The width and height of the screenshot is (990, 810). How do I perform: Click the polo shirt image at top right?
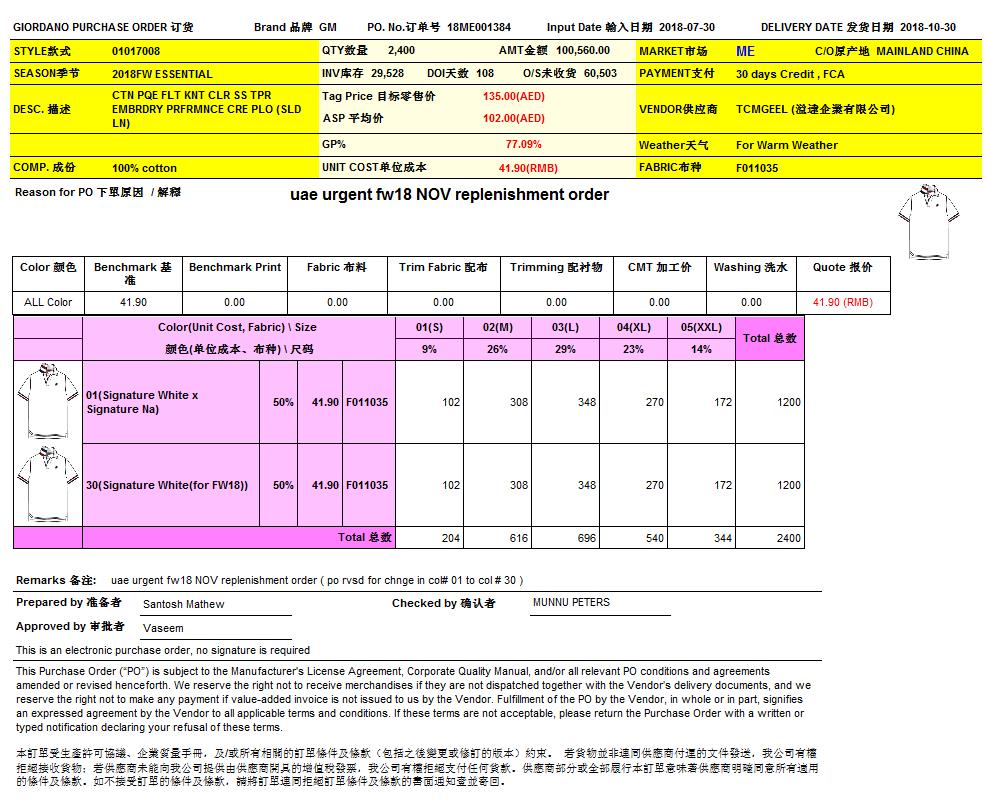point(929,220)
